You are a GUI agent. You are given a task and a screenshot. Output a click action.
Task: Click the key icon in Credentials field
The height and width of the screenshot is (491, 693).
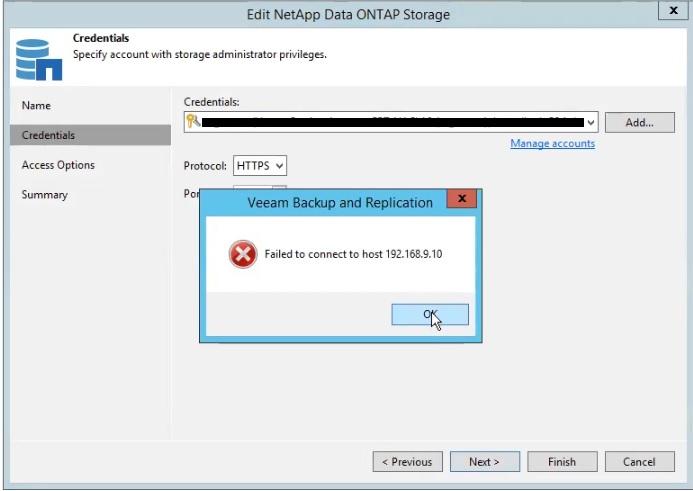click(193, 122)
